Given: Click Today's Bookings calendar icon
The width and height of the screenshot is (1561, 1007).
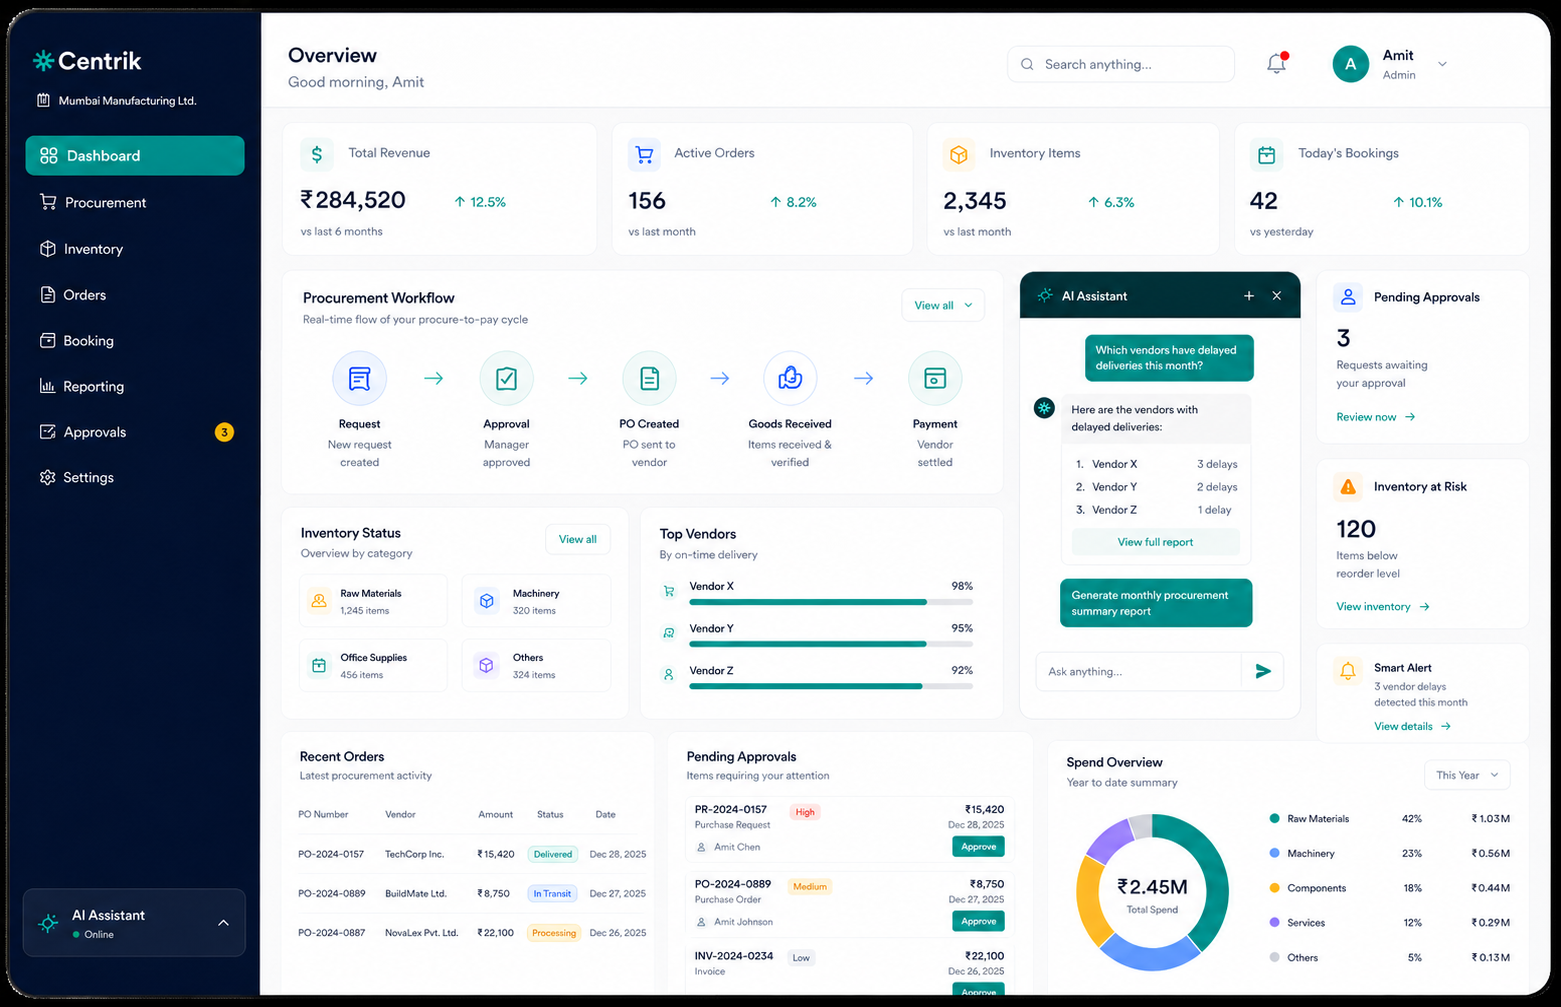Looking at the screenshot, I should [1267, 155].
